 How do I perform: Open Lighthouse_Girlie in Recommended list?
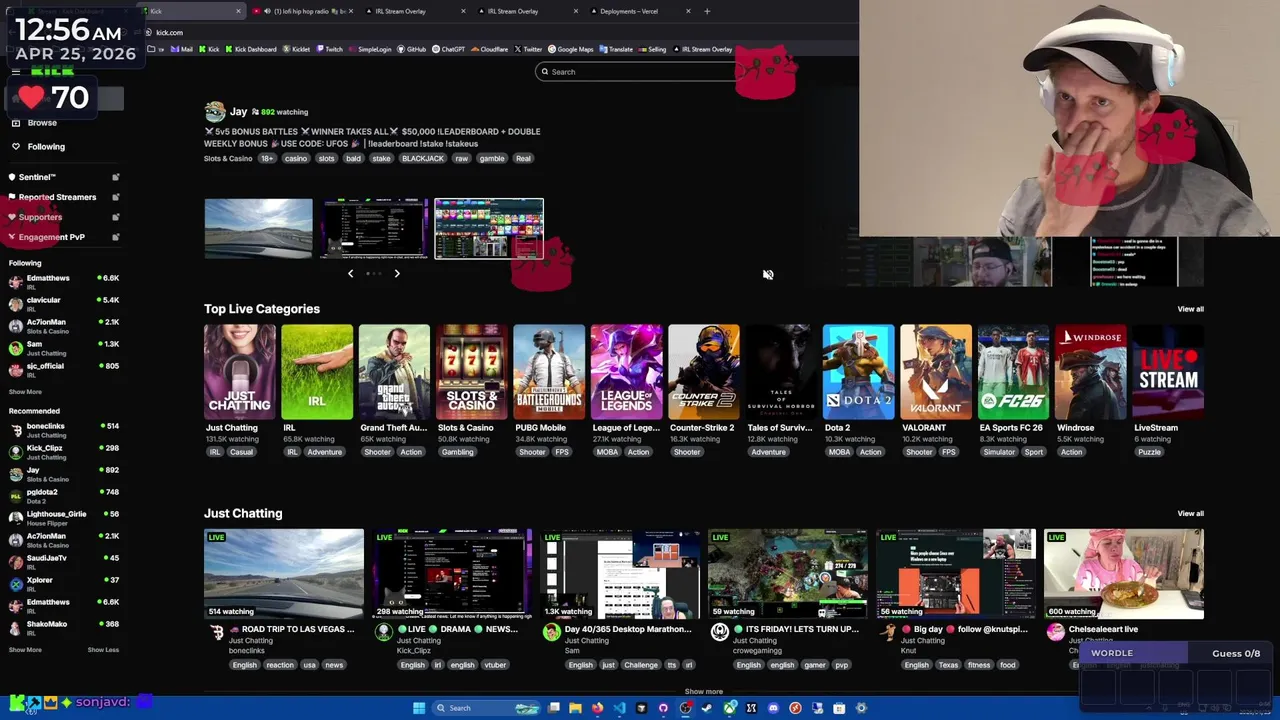[64, 517]
